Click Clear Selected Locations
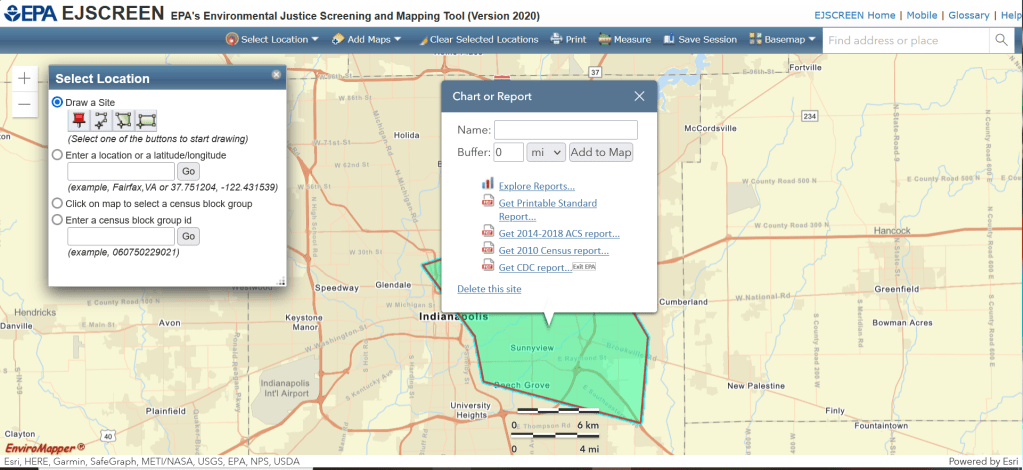 click(479, 39)
